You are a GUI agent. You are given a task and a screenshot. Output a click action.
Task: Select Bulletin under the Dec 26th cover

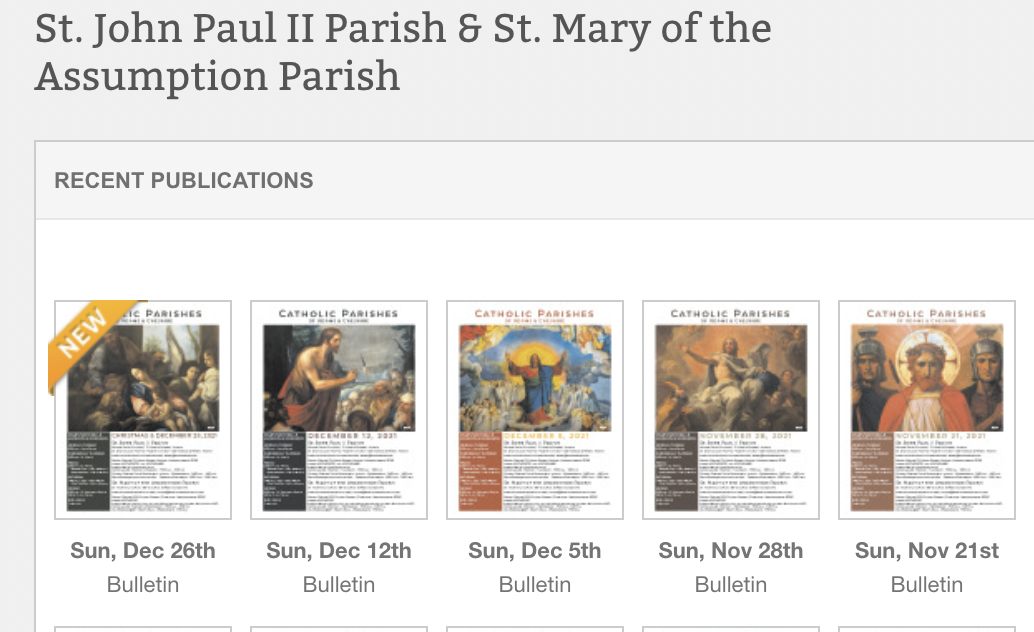point(142,584)
